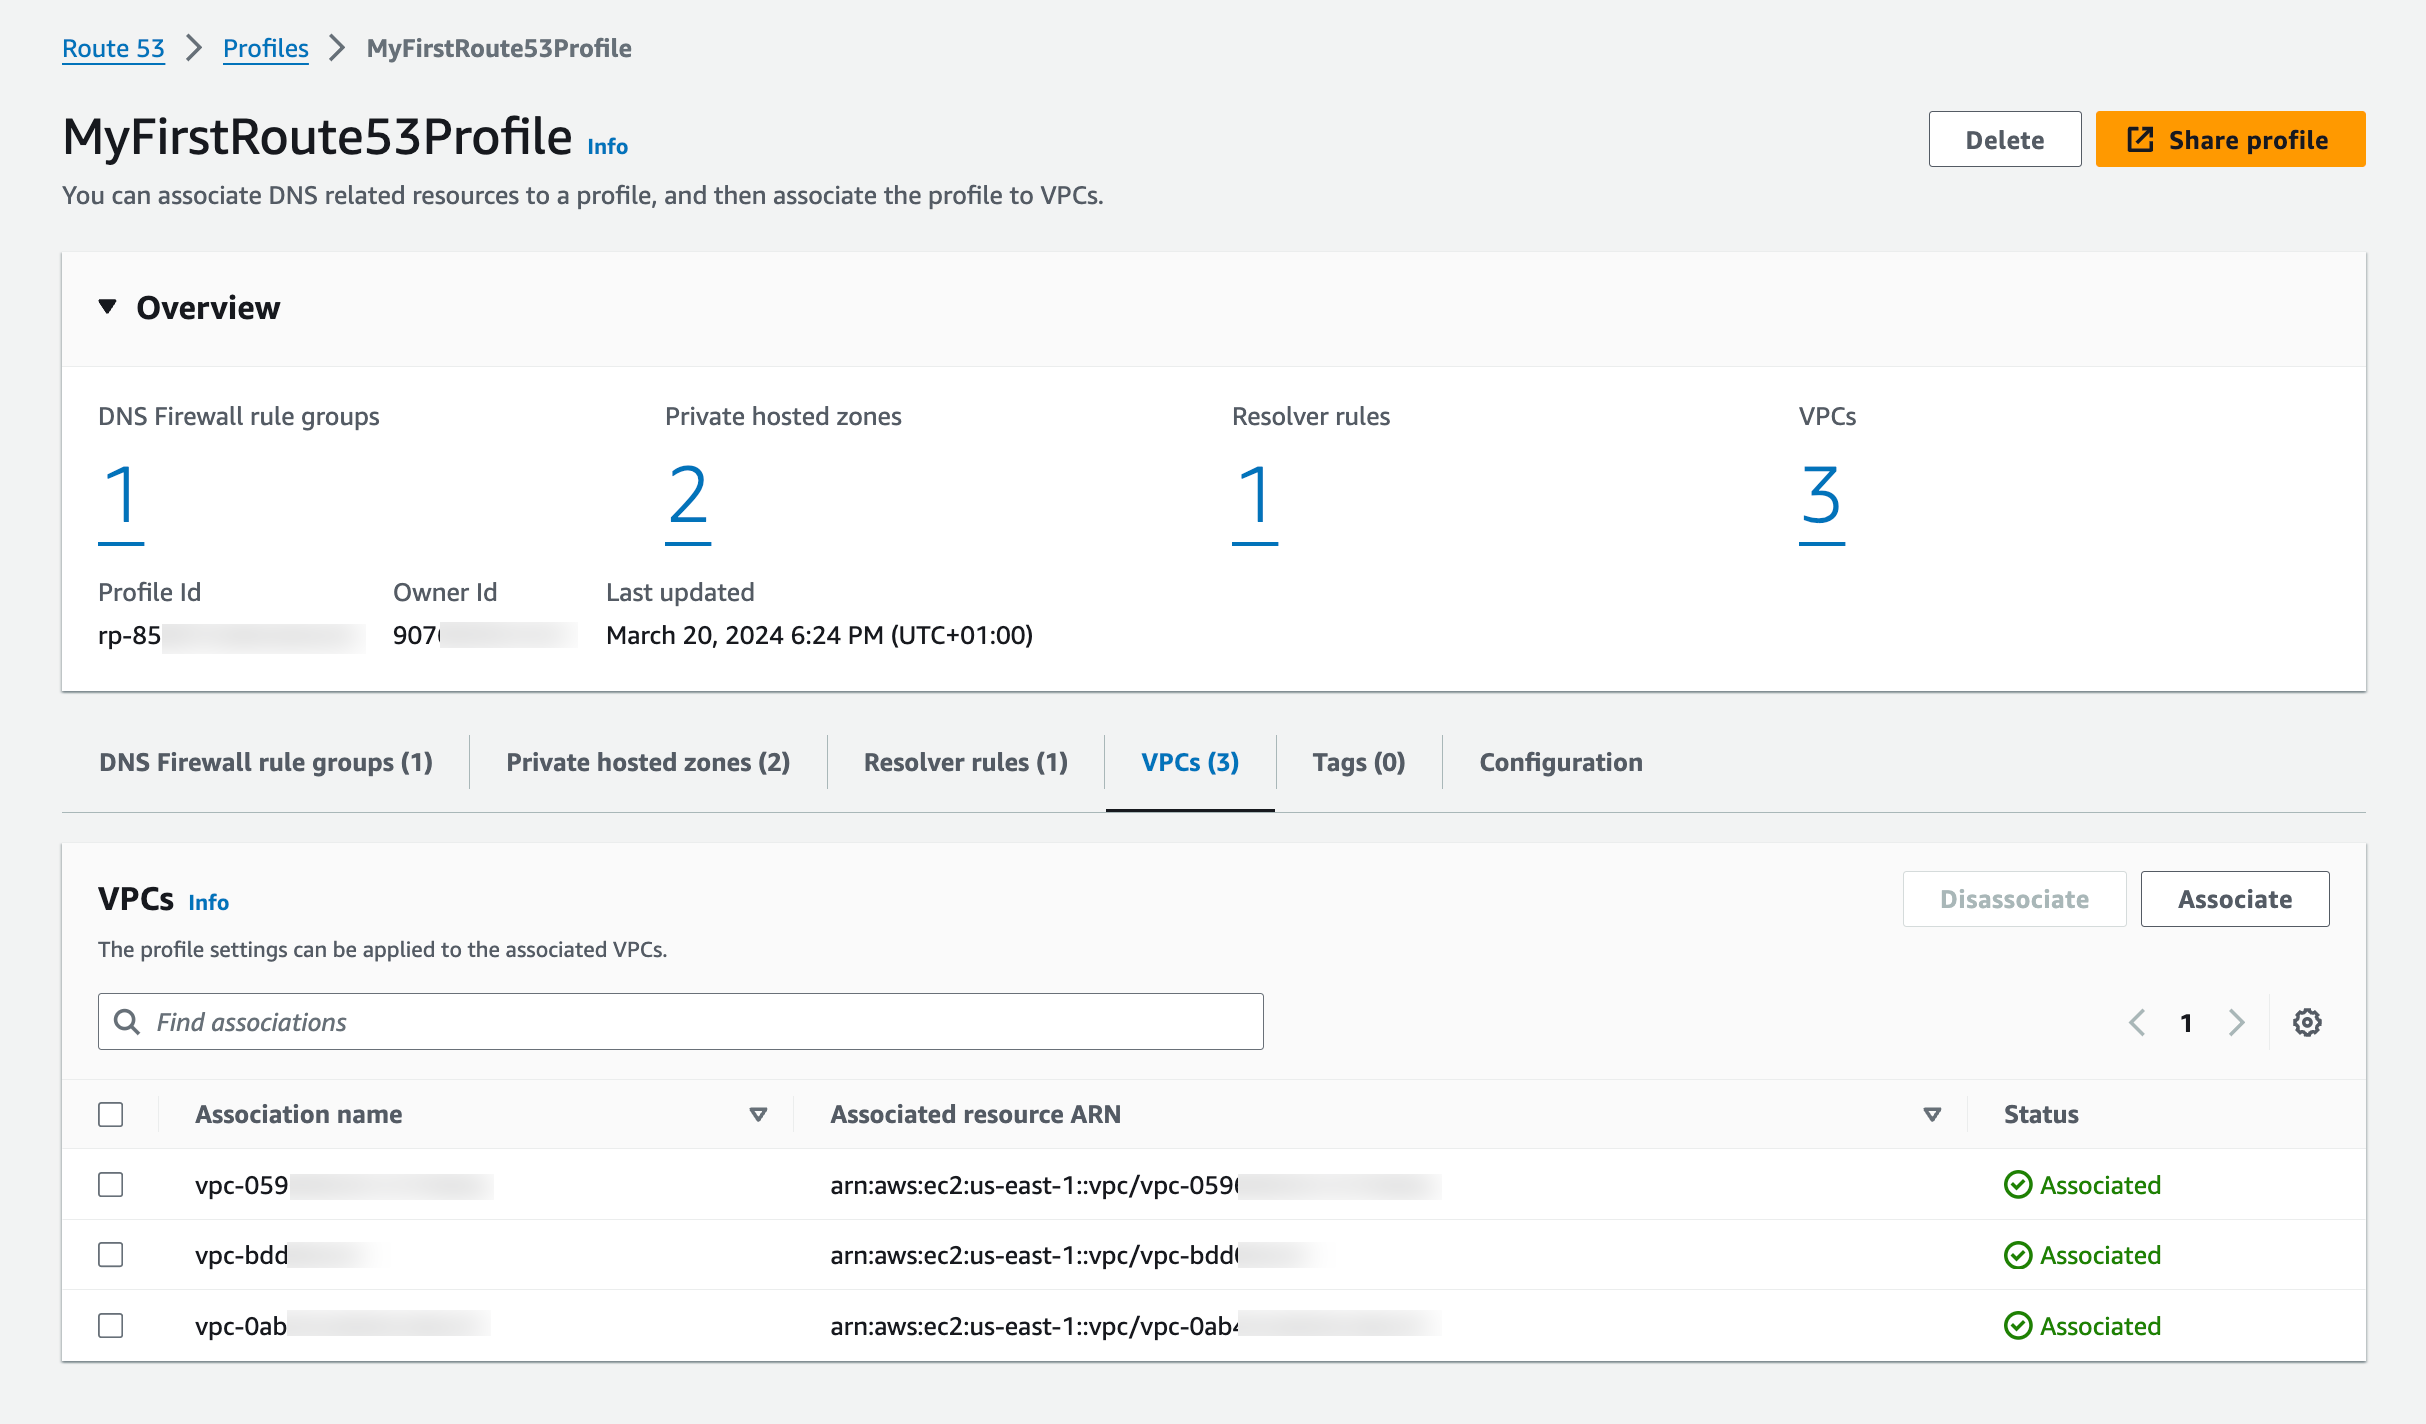Click Associated status icon for vpc-0ab
The image size is (2426, 1424).
[2018, 1326]
